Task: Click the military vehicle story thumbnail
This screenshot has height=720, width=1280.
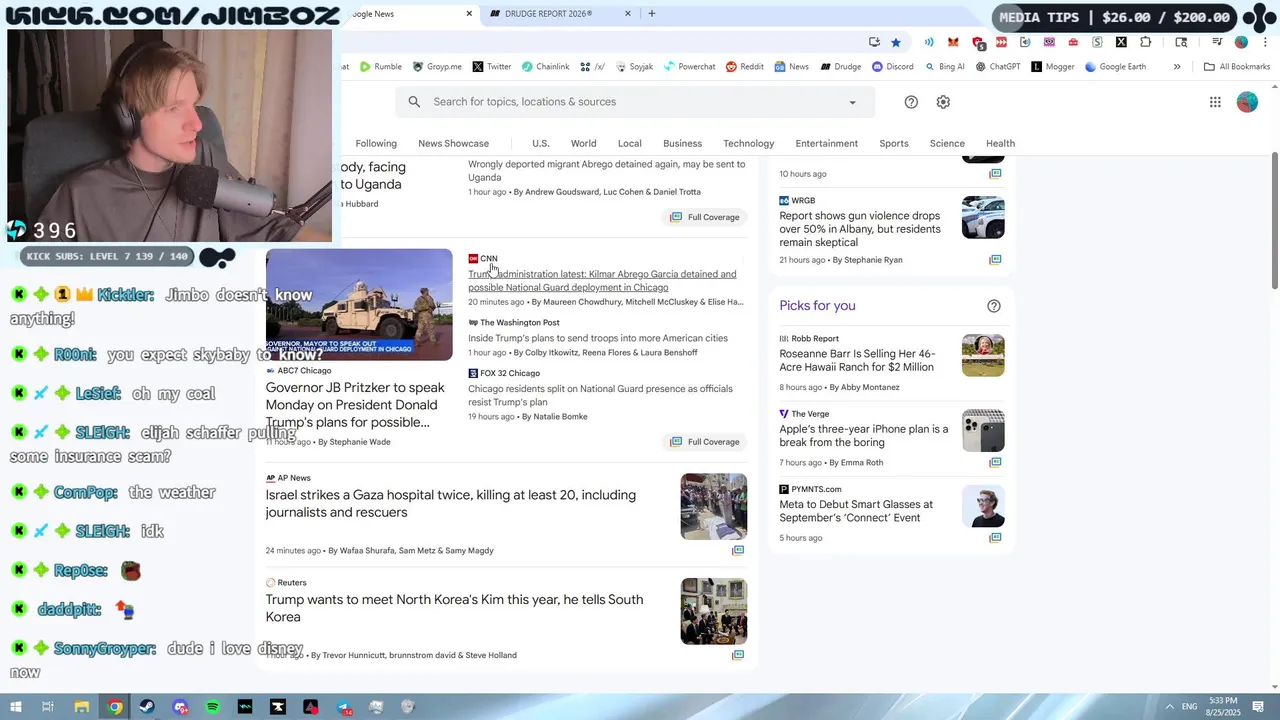Action: (x=359, y=304)
